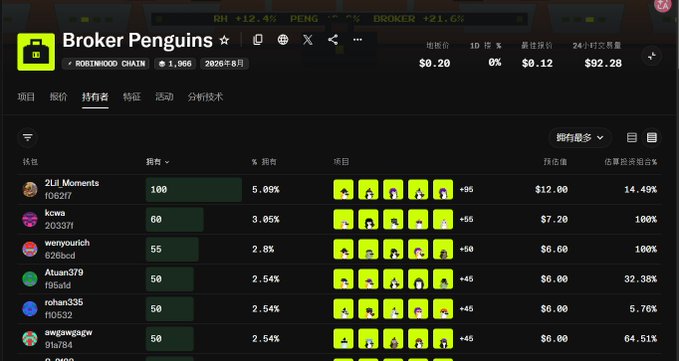Open the filter icon above the table
This screenshot has height=361, width=679.
(28, 138)
